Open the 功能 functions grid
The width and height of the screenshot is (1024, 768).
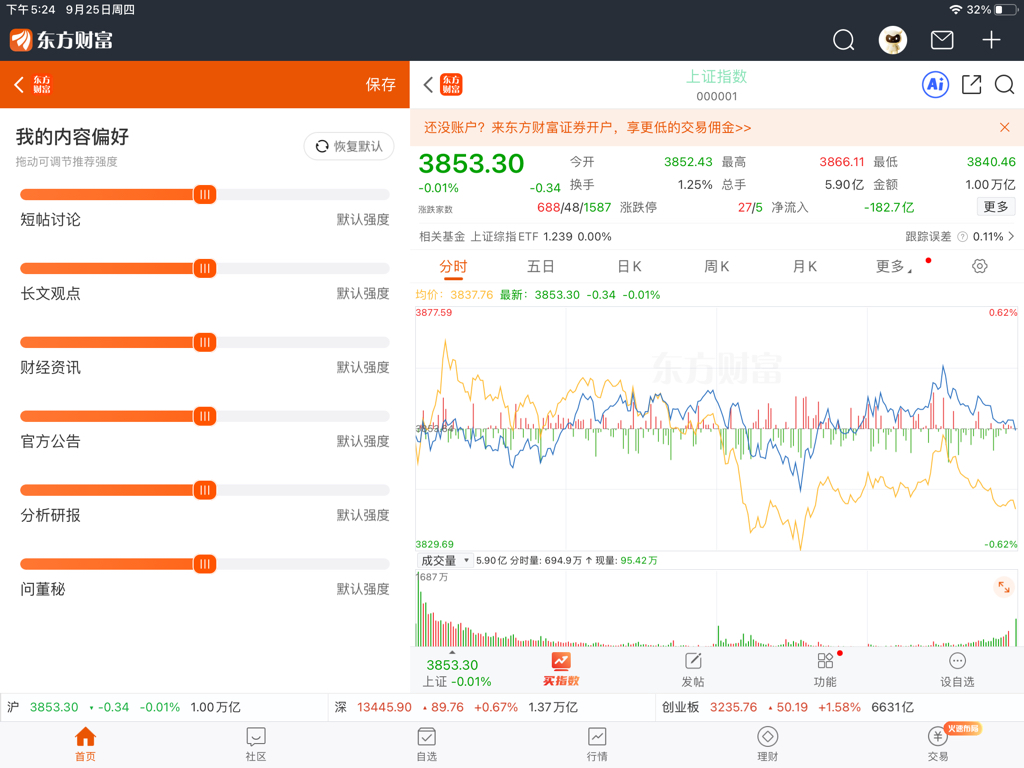825,669
